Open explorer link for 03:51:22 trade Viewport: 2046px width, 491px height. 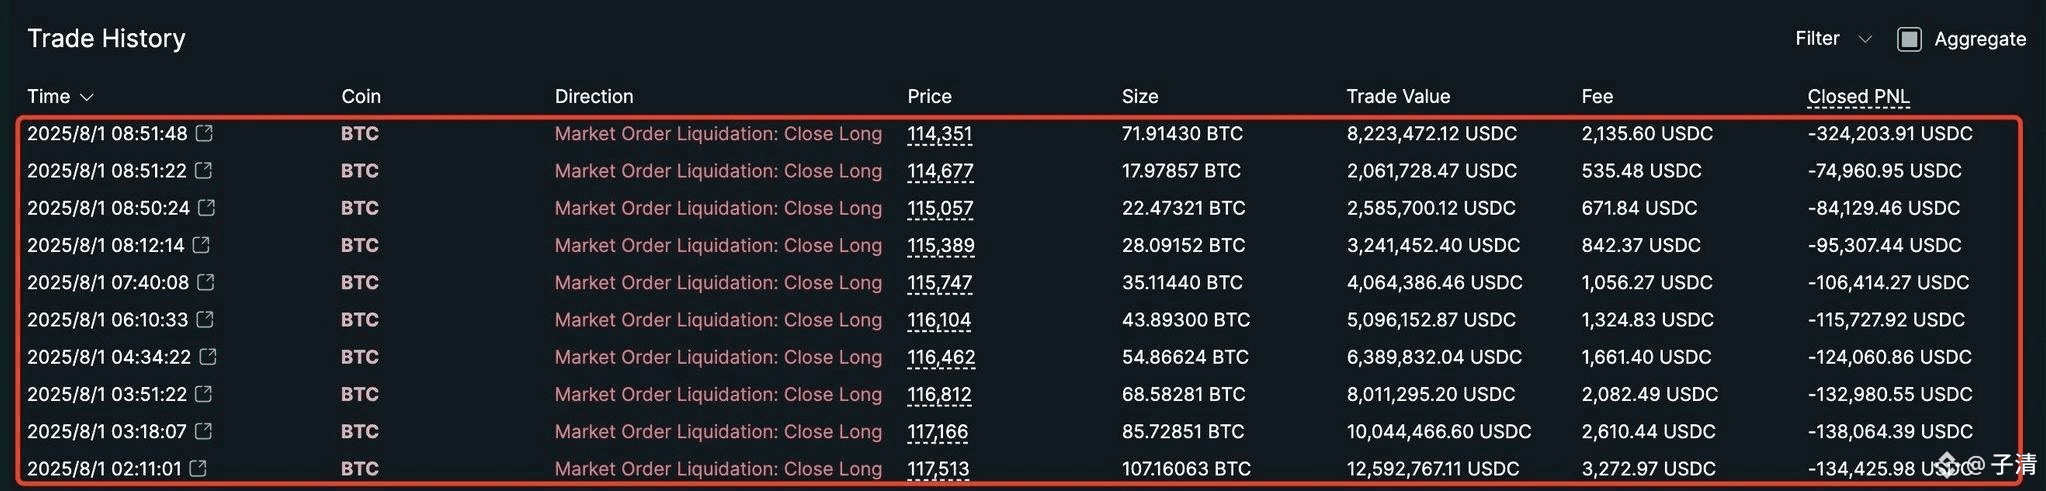pos(203,394)
